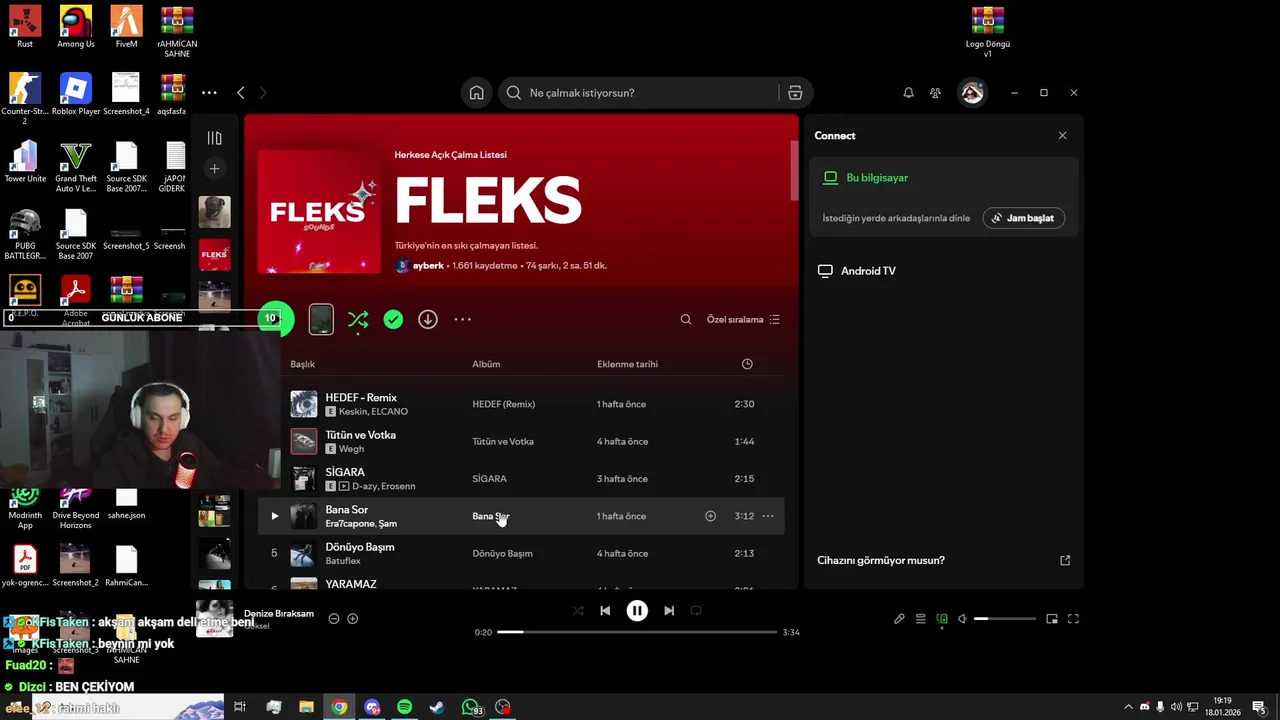Create new playlist with plus button
This screenshot has height=720, width=1280.
coord(214,169)
